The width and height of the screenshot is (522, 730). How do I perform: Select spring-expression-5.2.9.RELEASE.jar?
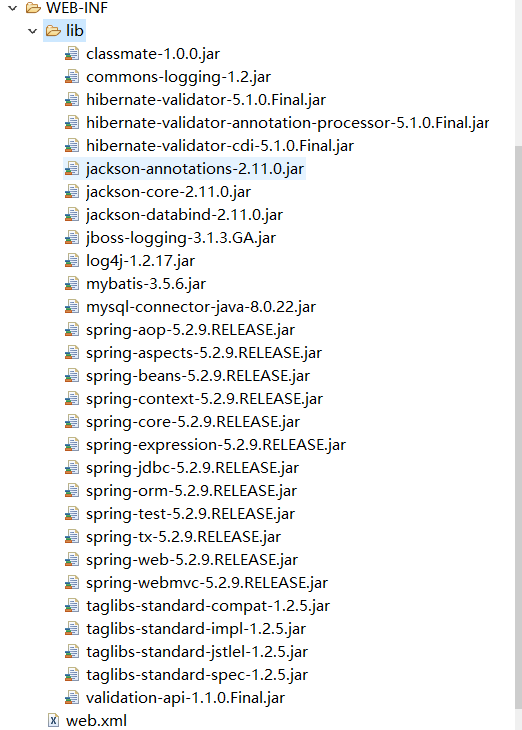216,445
